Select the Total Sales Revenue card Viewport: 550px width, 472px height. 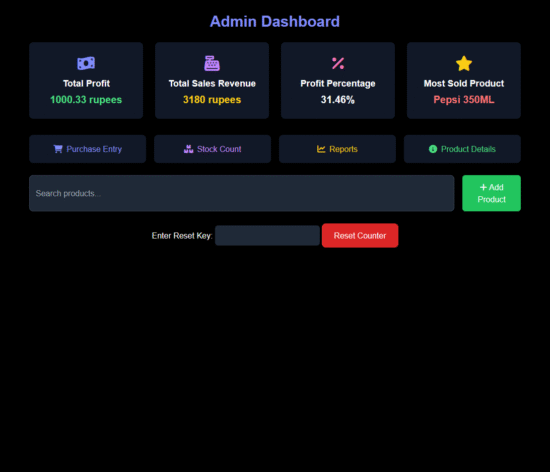(x=212, y=81)
